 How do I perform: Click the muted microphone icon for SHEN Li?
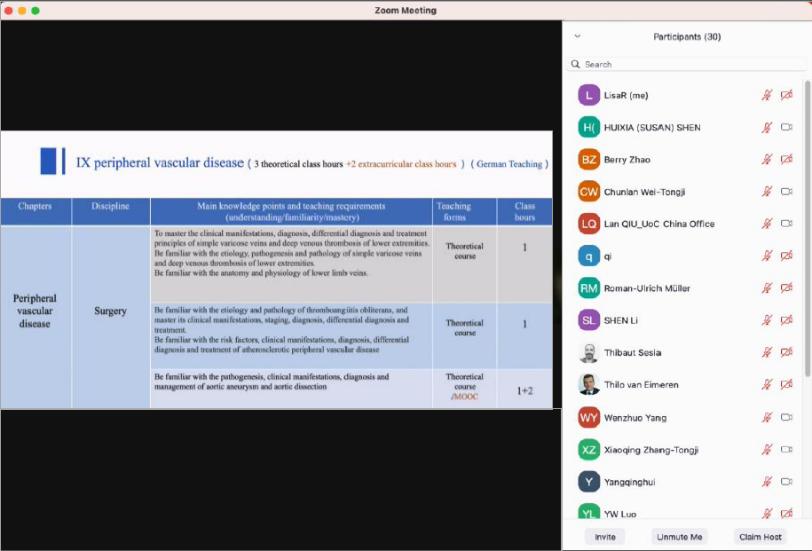pos(767,321)
